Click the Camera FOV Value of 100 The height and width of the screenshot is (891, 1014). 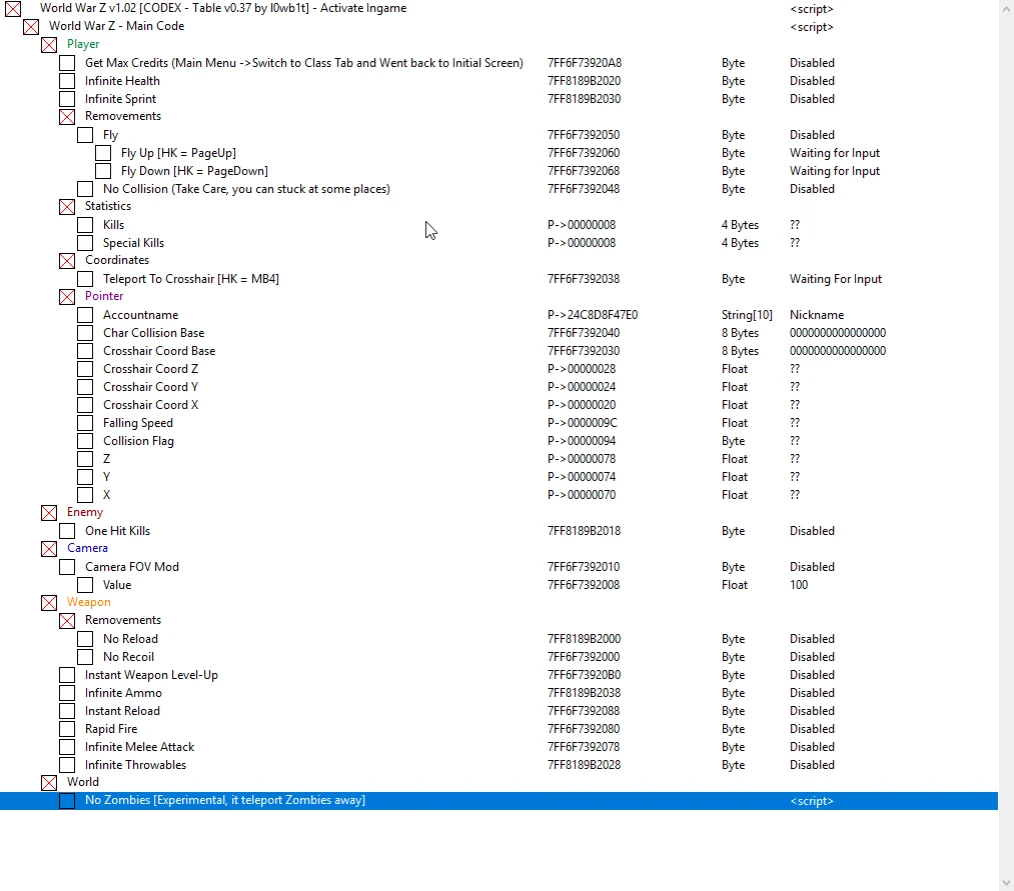tap(798, 585)
